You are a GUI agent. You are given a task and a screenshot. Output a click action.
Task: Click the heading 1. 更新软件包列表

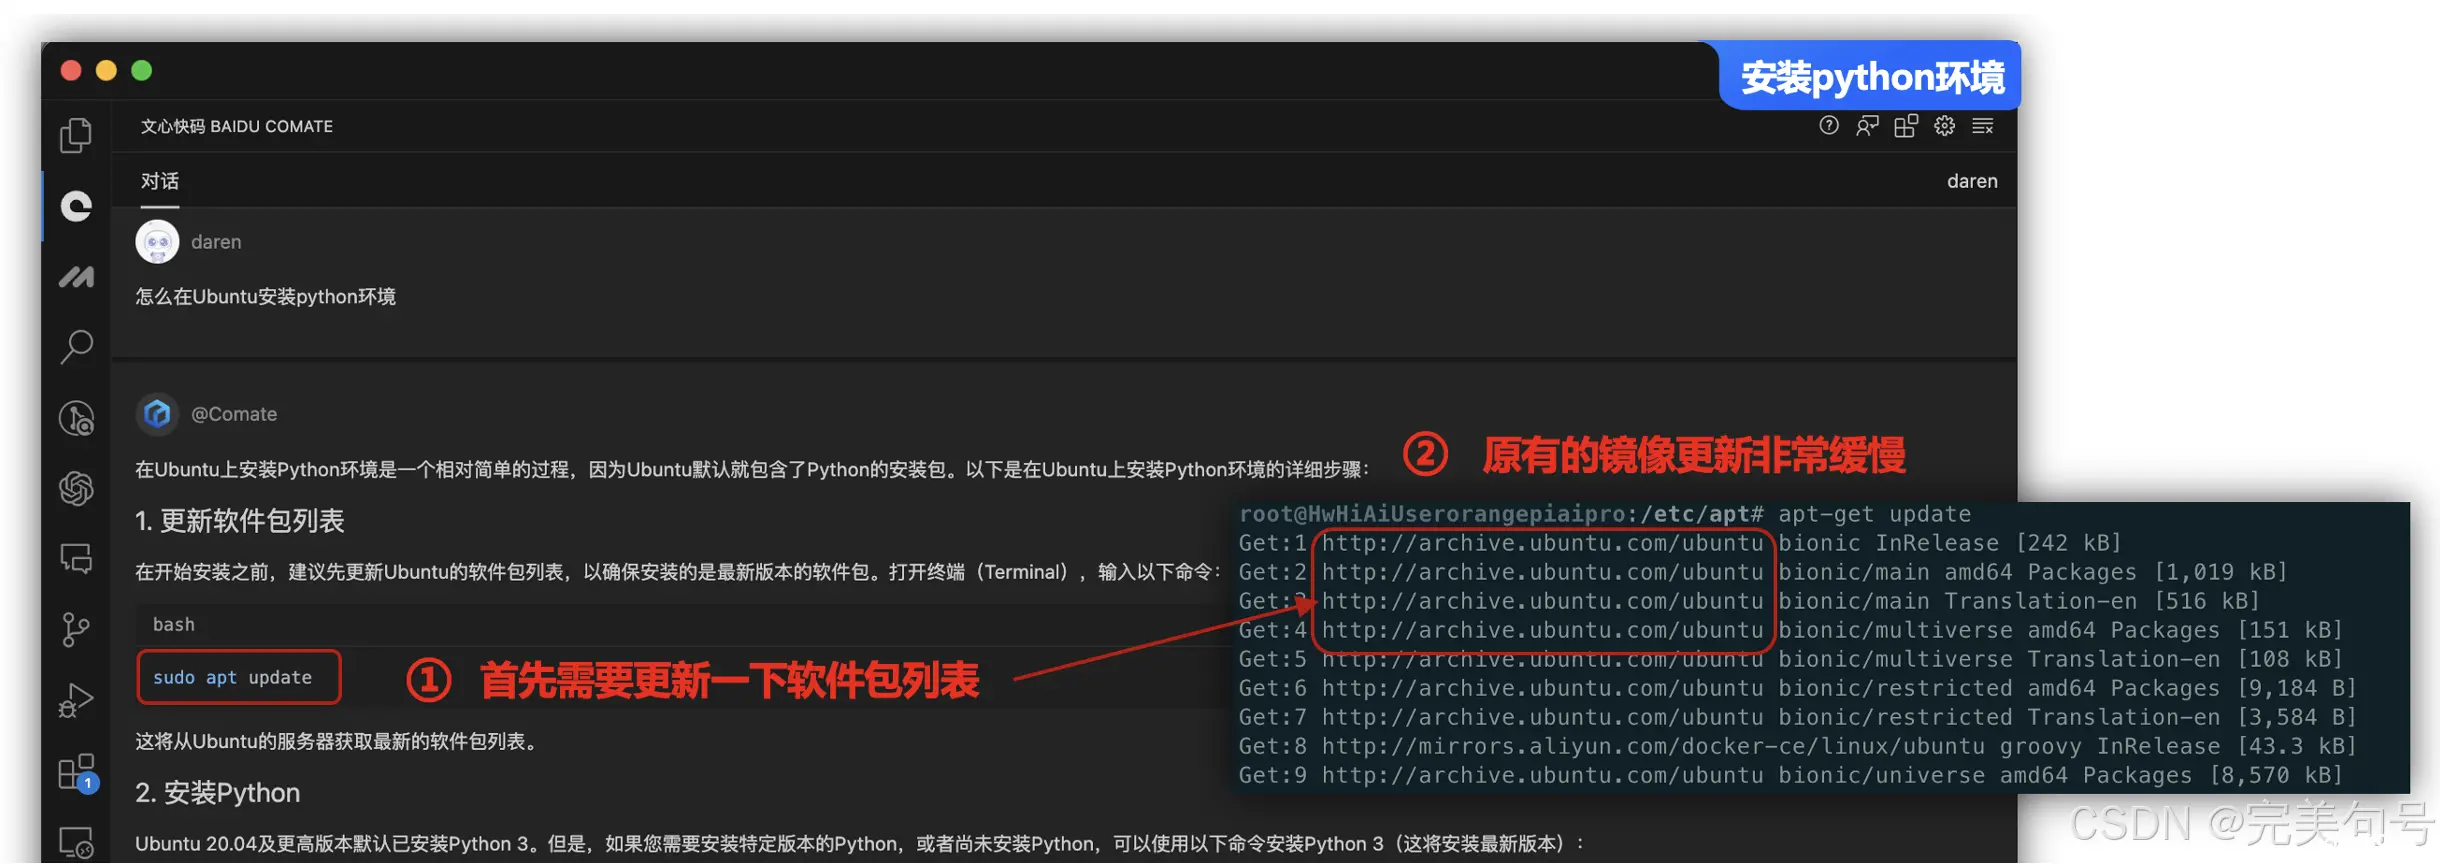240,521
